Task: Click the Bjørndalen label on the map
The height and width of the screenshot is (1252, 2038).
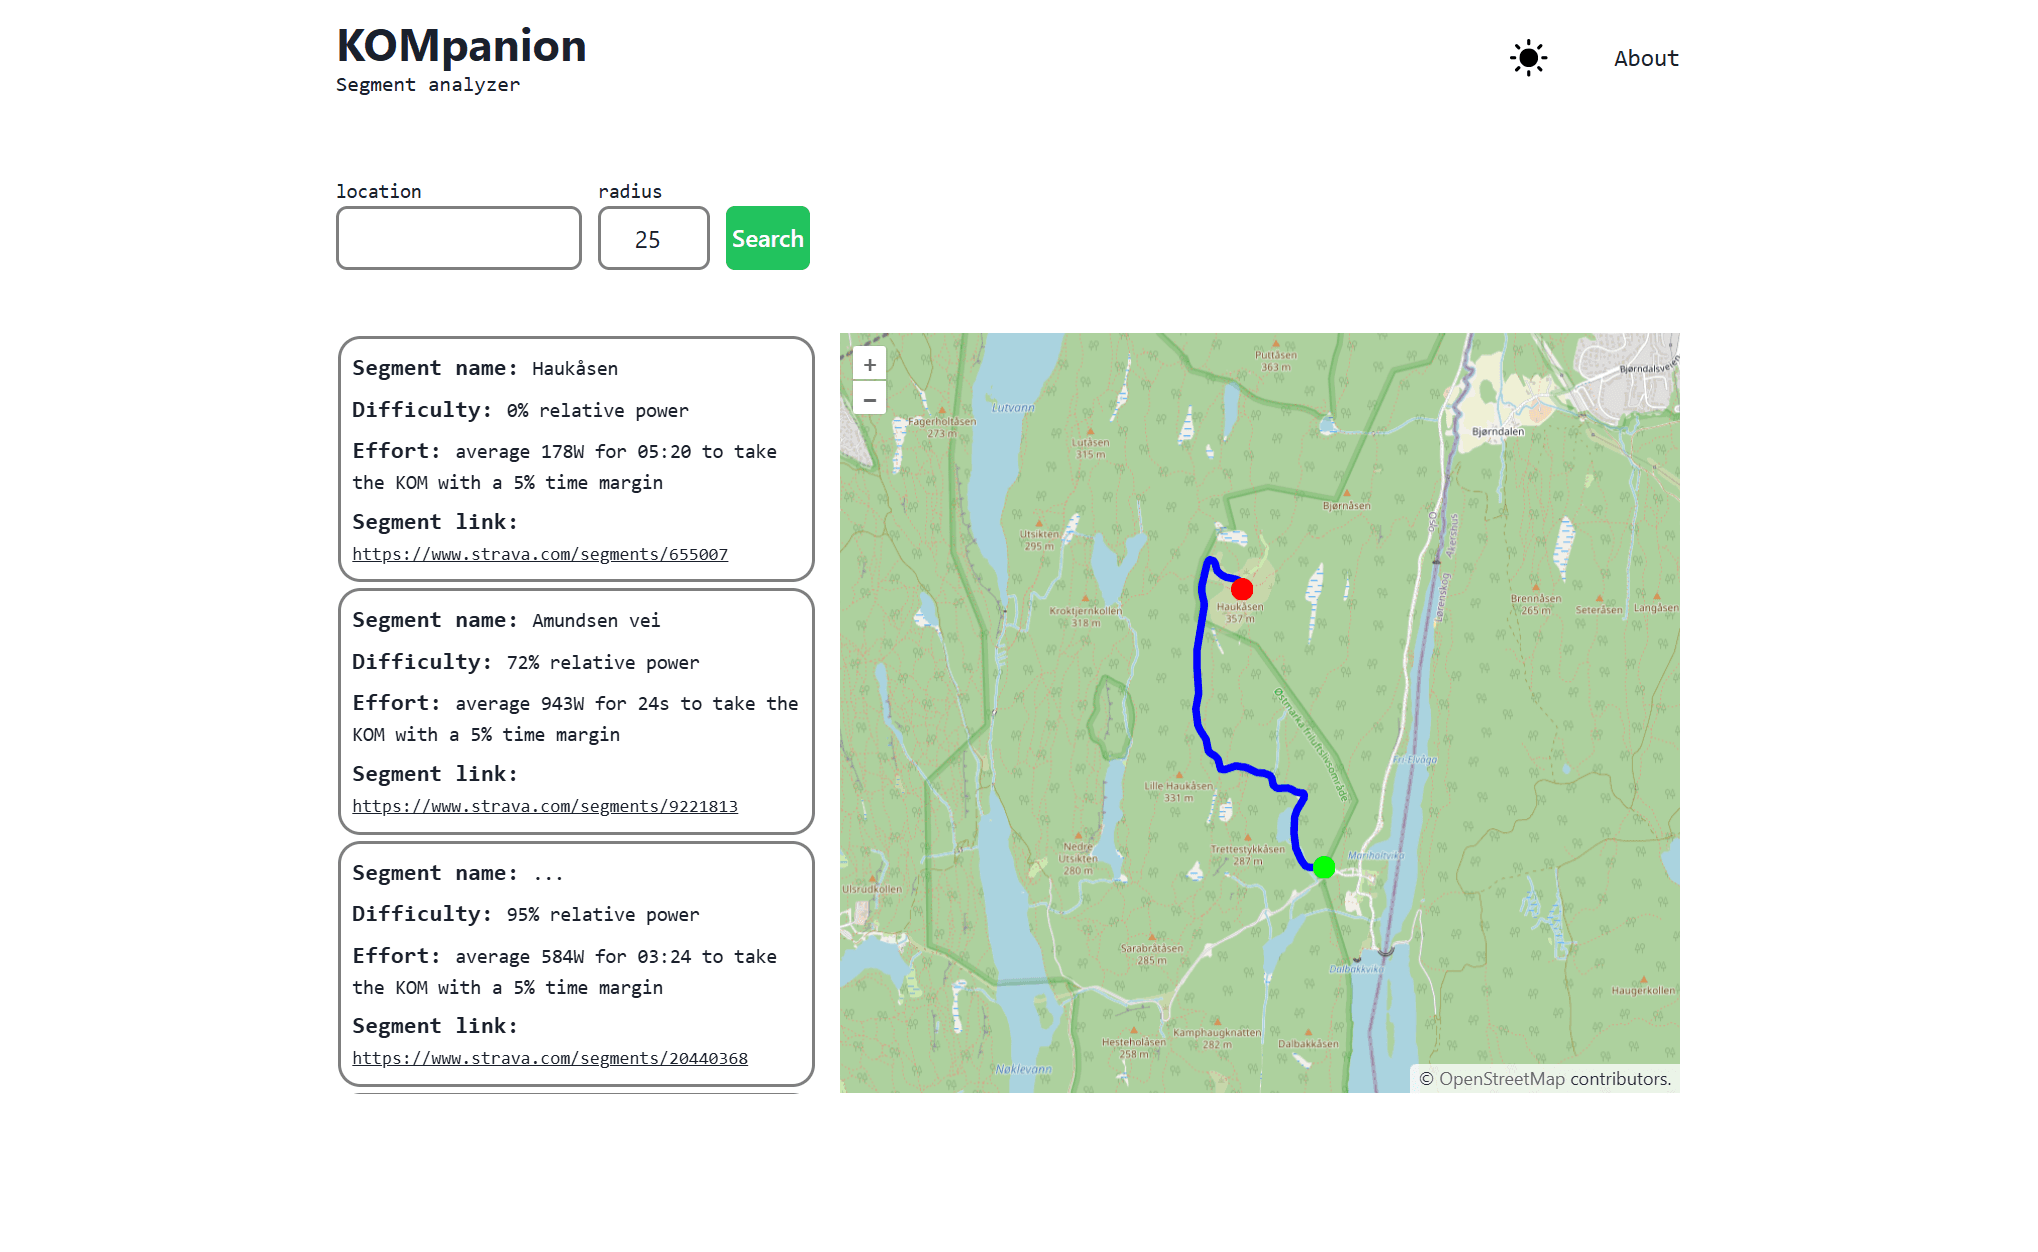Action: pyautogui.click(x=1498, y=432)
